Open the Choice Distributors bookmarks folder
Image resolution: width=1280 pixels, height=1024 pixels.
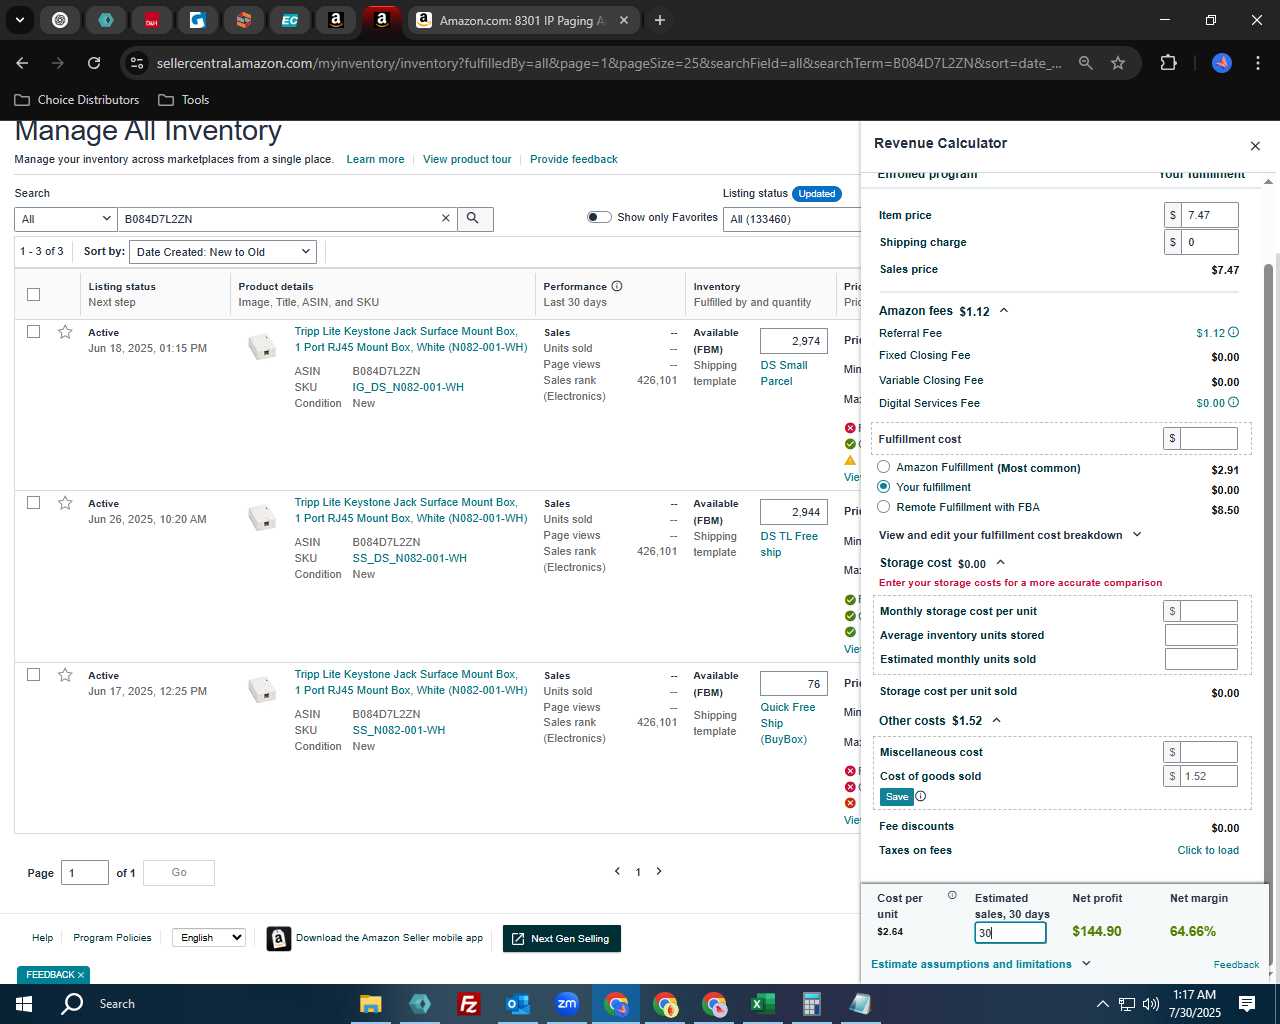(x=77, y=100)
